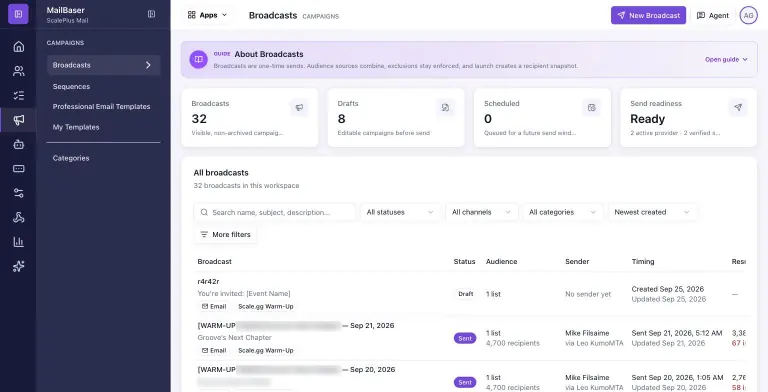Image resolution: width=768 pixels, height=392 pixels.
Task: Click the Audience column header
Action: click(502, 261)
